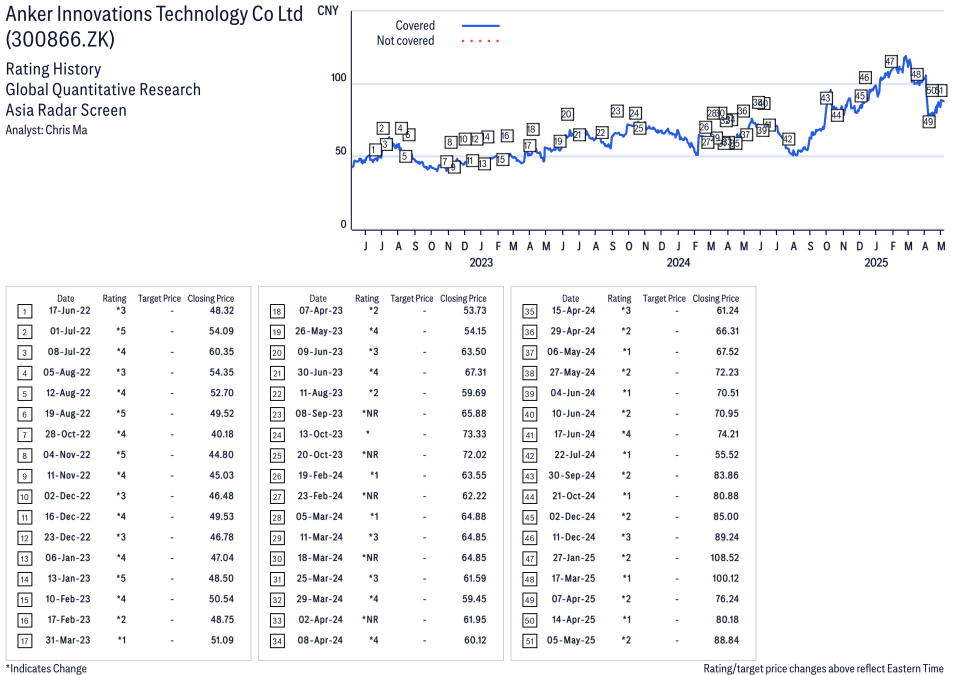The image size is (955, 675).
Task: Click the CNY axis label
Action: (328, 11)
